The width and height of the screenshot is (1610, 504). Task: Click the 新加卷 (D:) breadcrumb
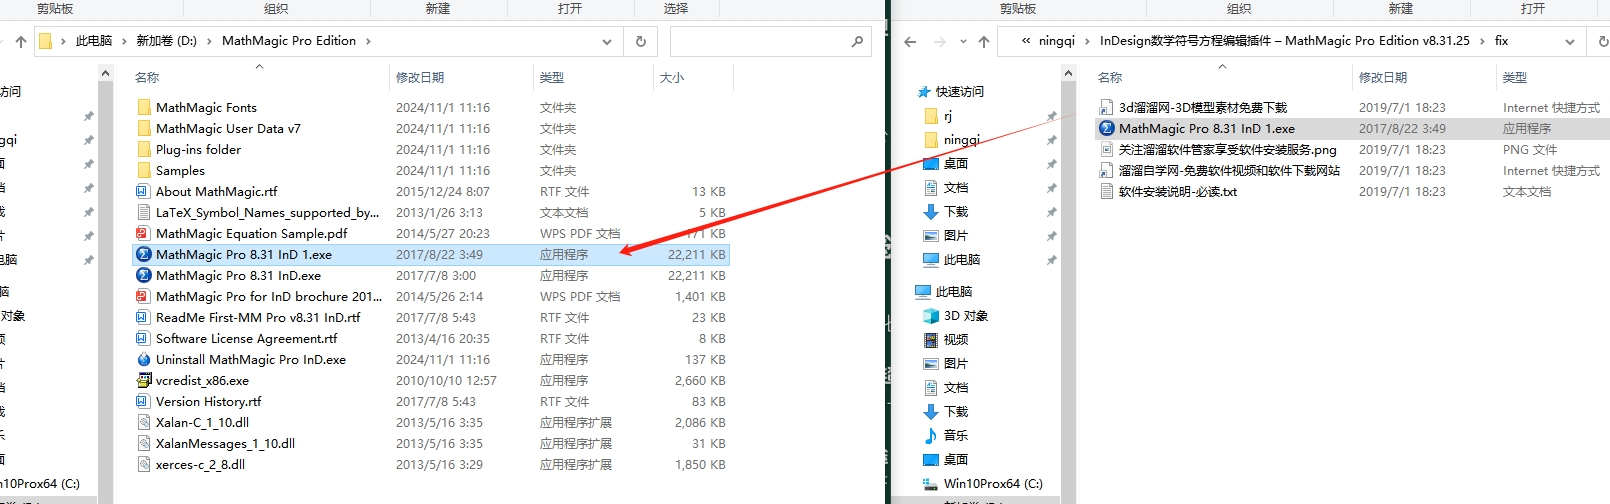166,41
